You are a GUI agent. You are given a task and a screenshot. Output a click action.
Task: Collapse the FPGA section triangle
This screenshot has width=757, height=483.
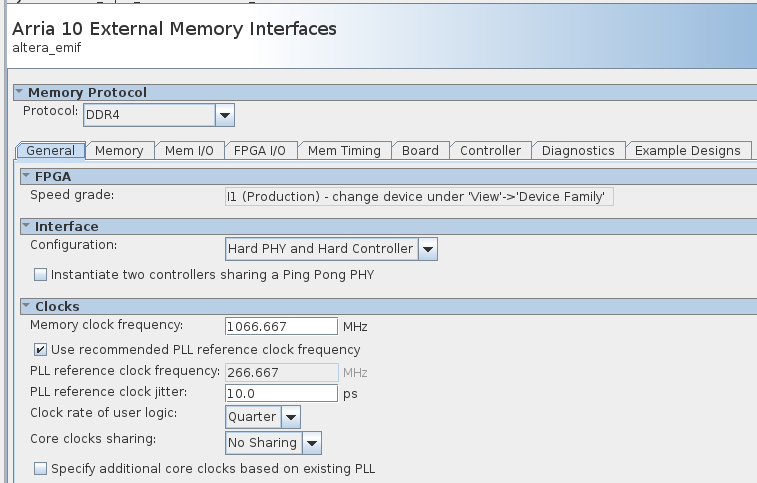(x=26, y=176)
